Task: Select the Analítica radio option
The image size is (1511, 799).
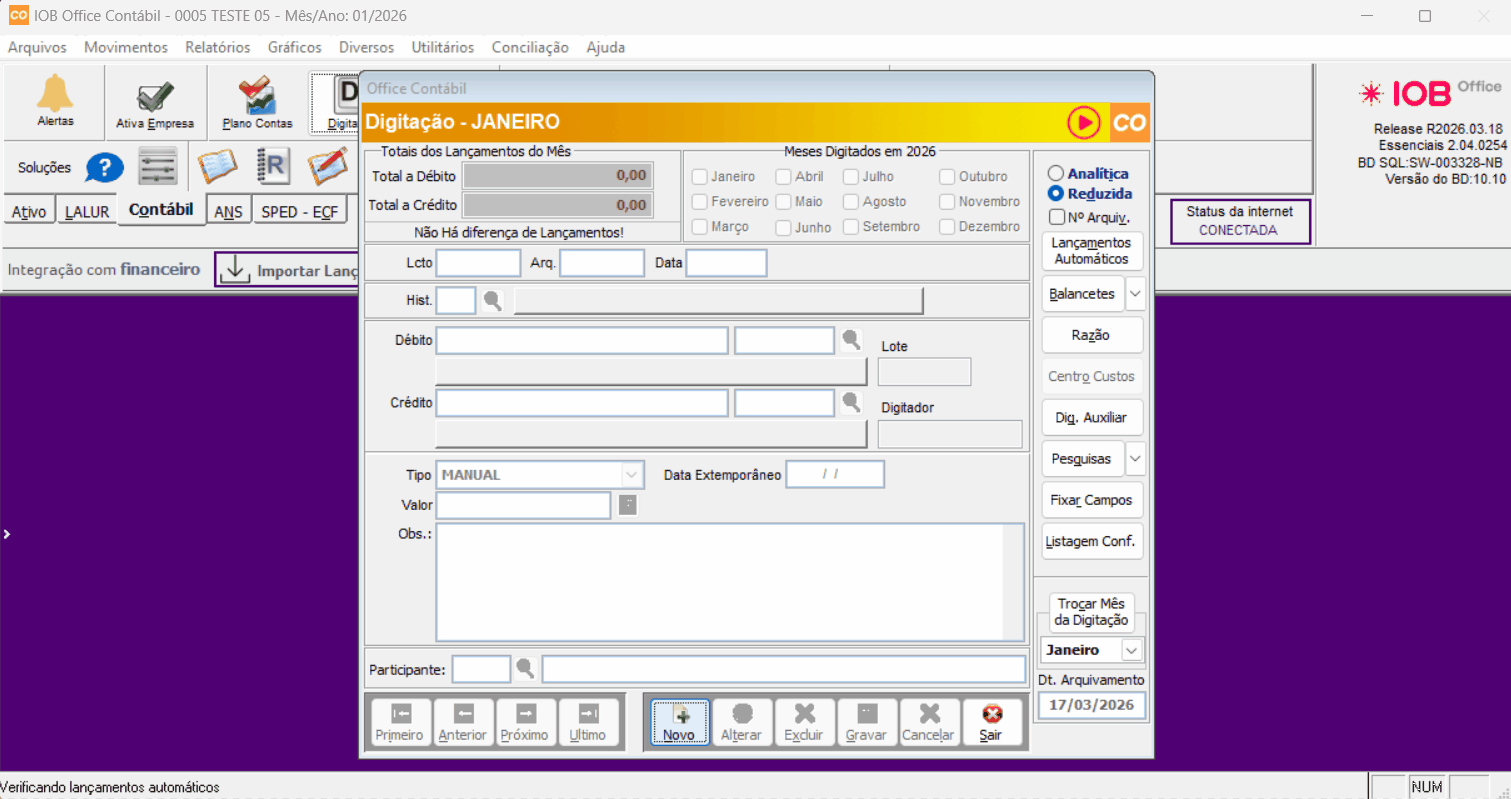Action: coord(1055,174)
